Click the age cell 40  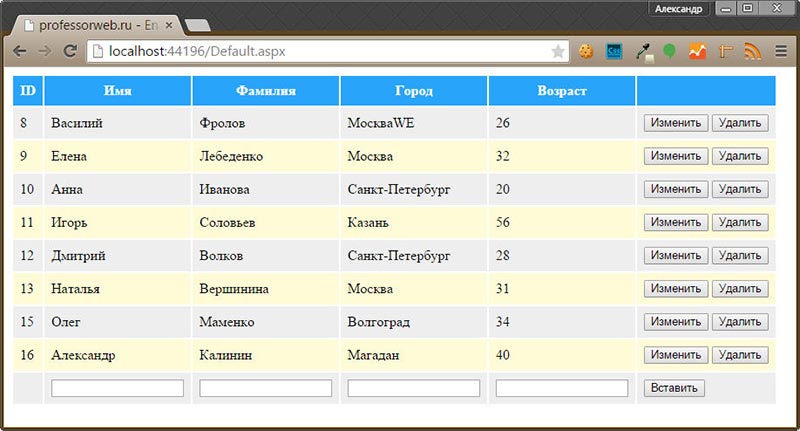pos(562,355)
